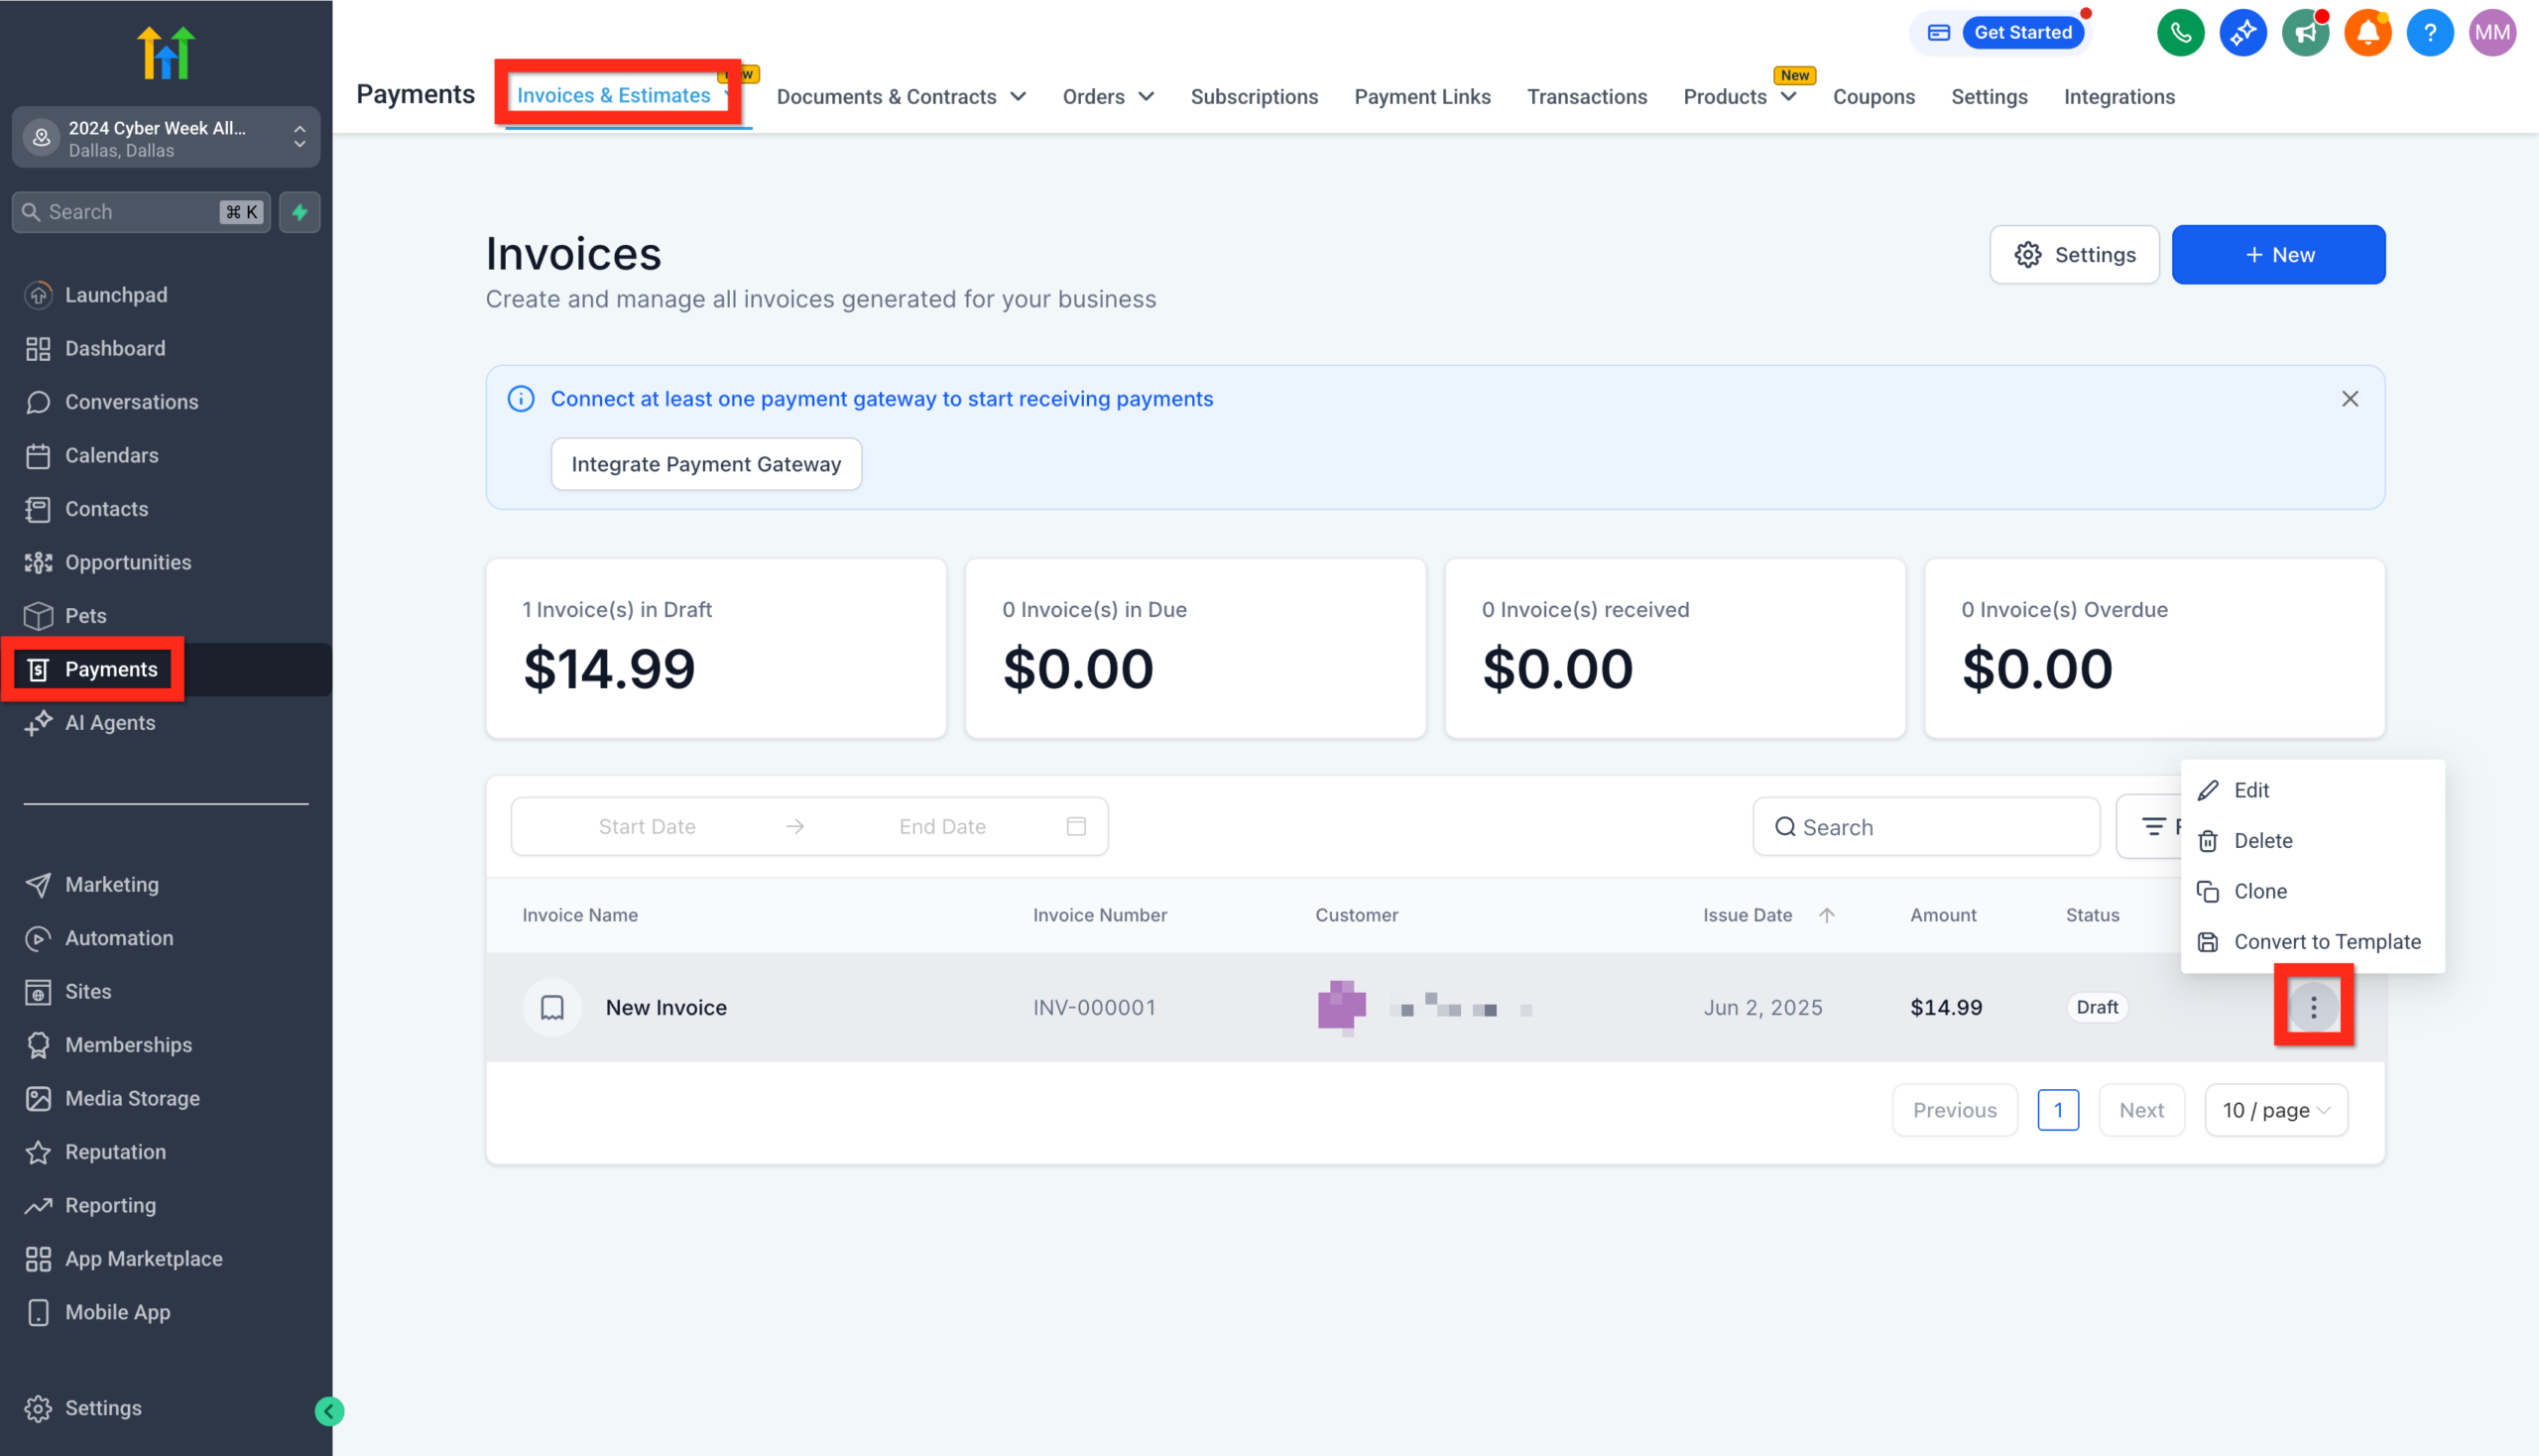
Task: Open the AI Agents section
Action: pos(110,722)
